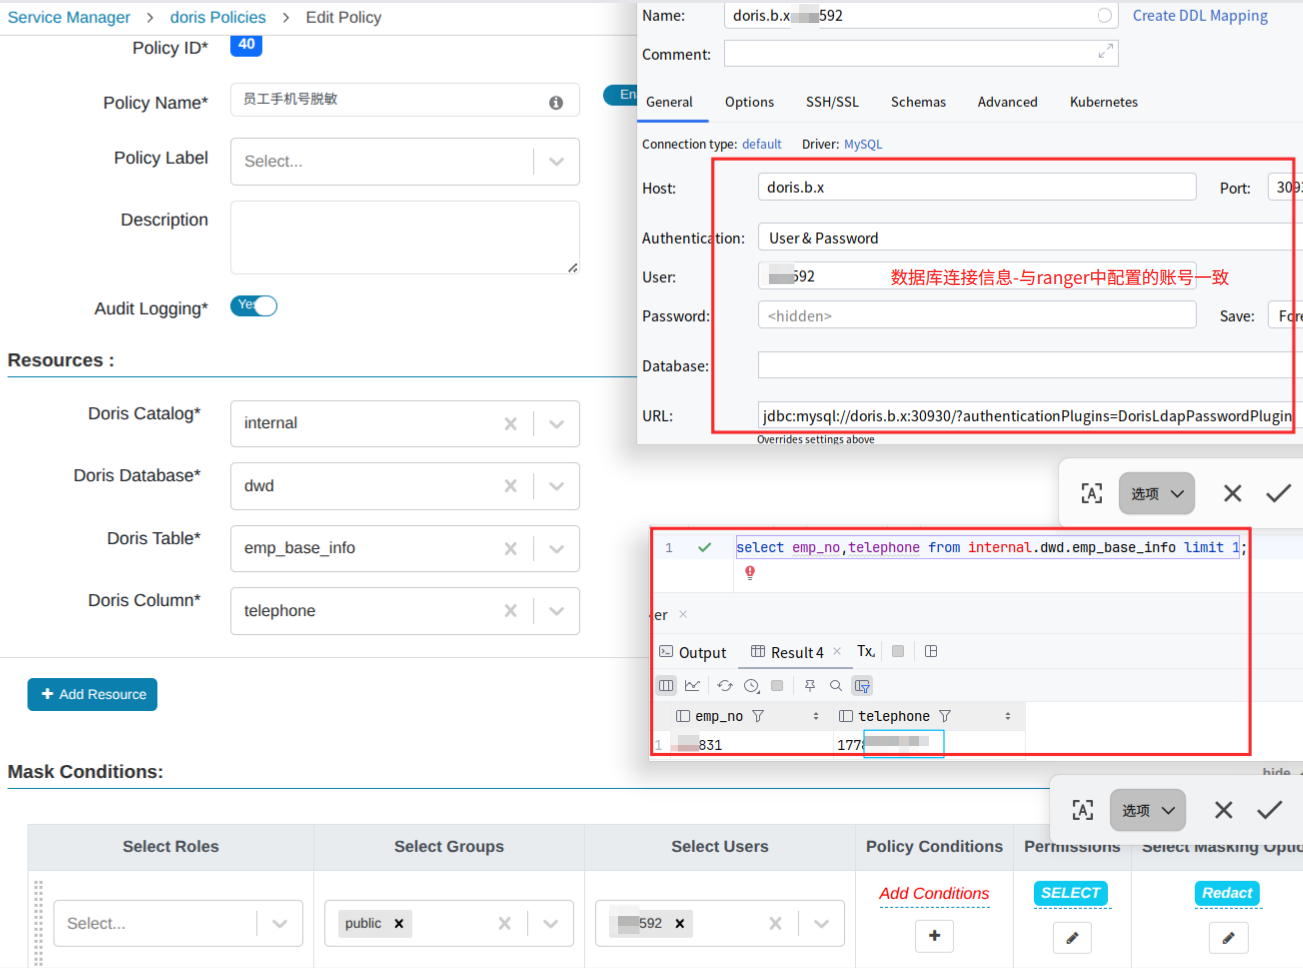Click the Policy Name info icon
This screenshot has height=968, width=1303.
pos(556,102)
